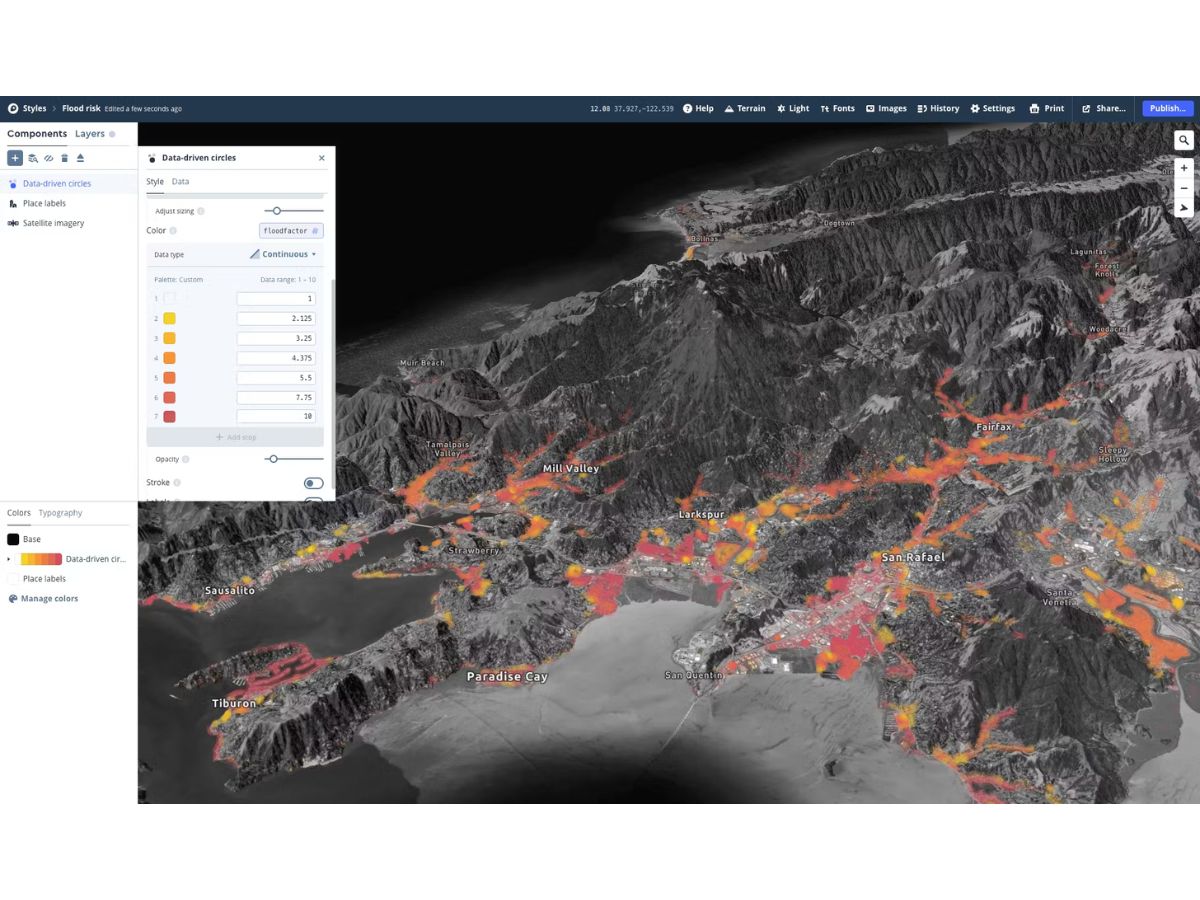Open the Typography tab
The height and width of the screenshot is (900, 1200).
click(x=61, y=513)
